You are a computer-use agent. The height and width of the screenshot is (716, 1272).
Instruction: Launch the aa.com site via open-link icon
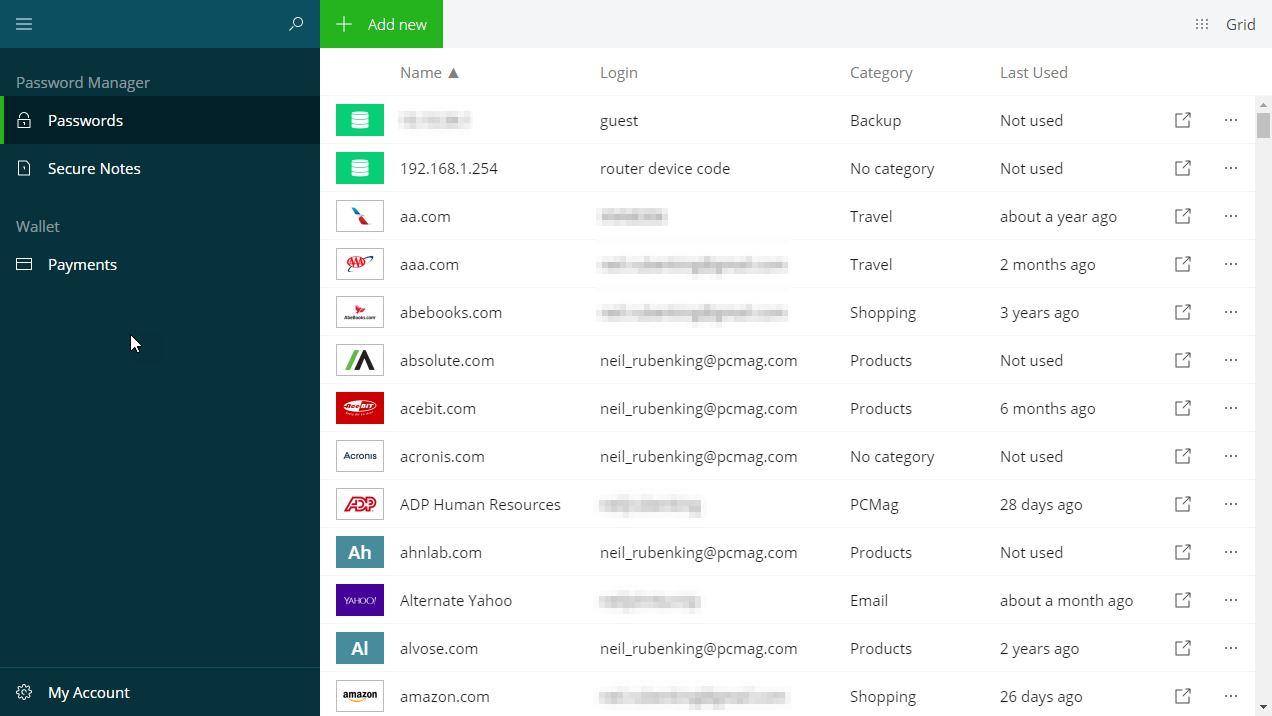(1182, 216)
